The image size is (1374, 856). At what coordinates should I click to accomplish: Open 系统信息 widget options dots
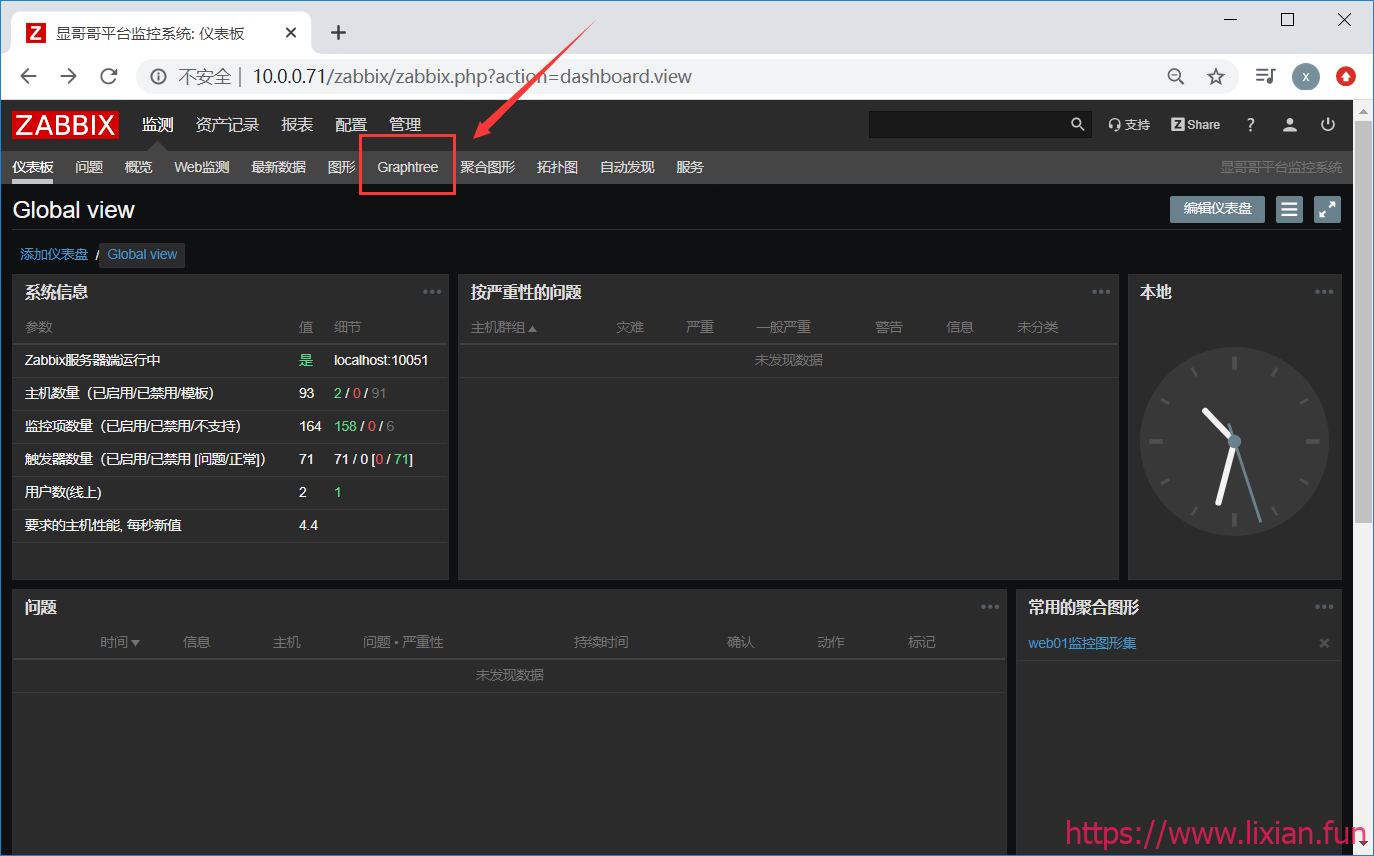(x=432, y=292)
